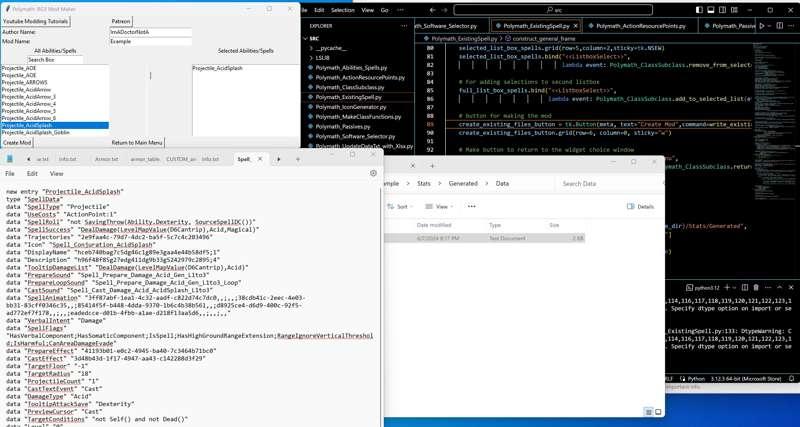Open notifications bell in VS Code status bar

coord(791,379)
